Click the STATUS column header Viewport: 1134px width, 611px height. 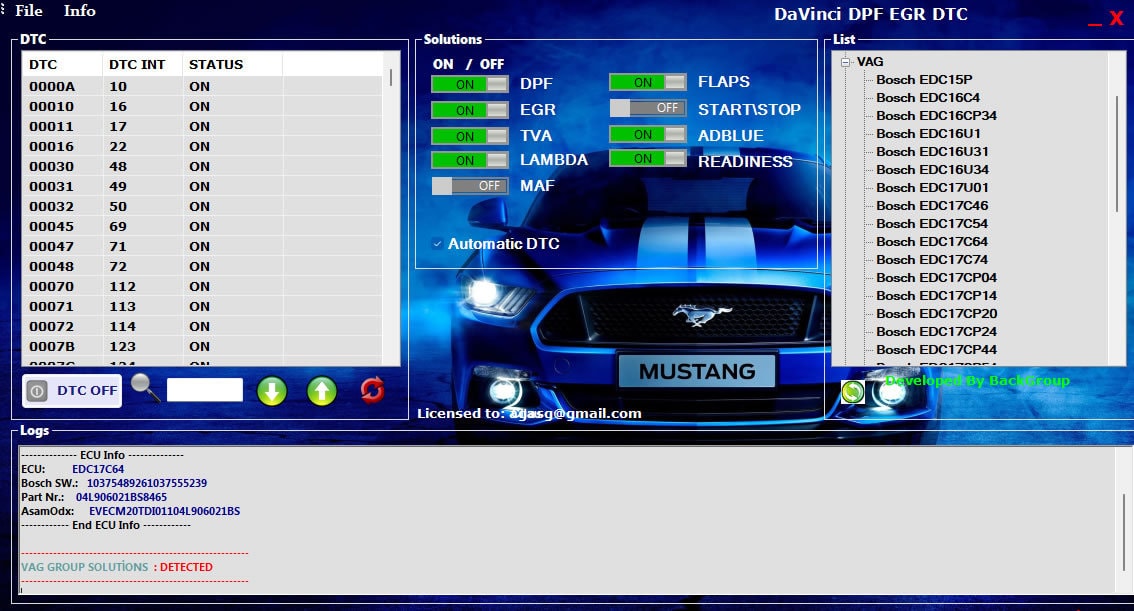coord(216,65)
